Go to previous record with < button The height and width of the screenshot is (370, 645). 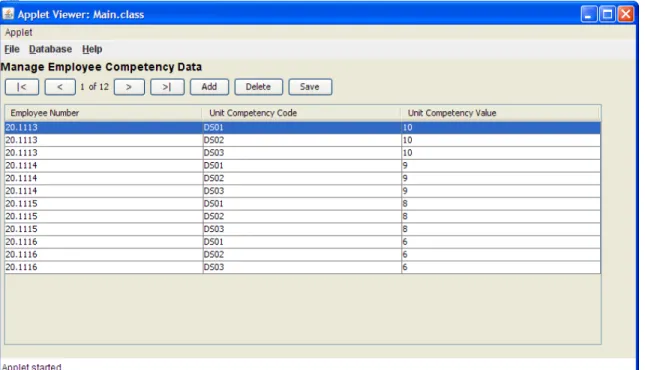click(x=60, y=87)
